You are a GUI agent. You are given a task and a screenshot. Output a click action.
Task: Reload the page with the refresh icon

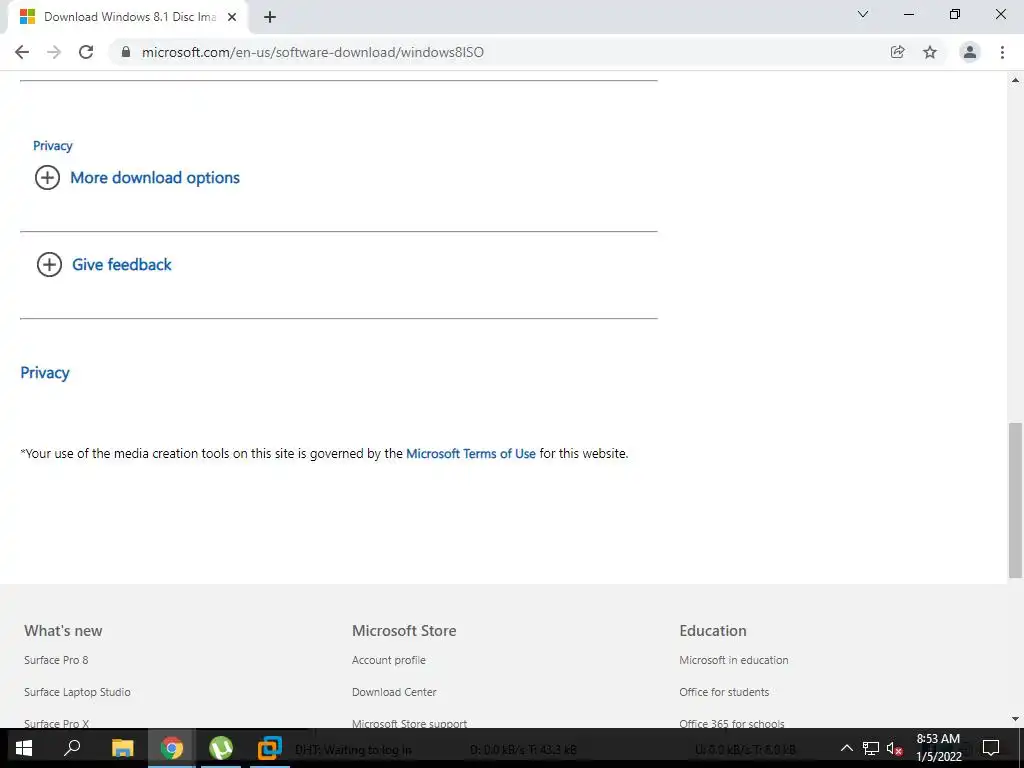[x=86, y=52]
